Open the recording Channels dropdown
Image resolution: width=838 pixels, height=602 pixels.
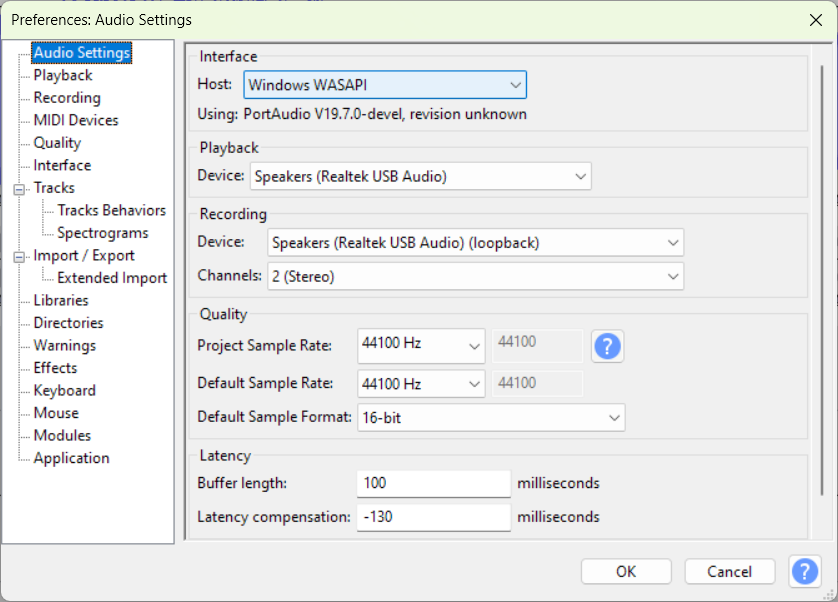click(475, 276)
